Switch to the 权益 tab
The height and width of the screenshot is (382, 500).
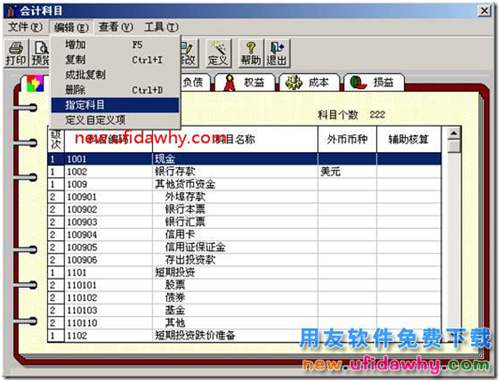tap(245, 82)
